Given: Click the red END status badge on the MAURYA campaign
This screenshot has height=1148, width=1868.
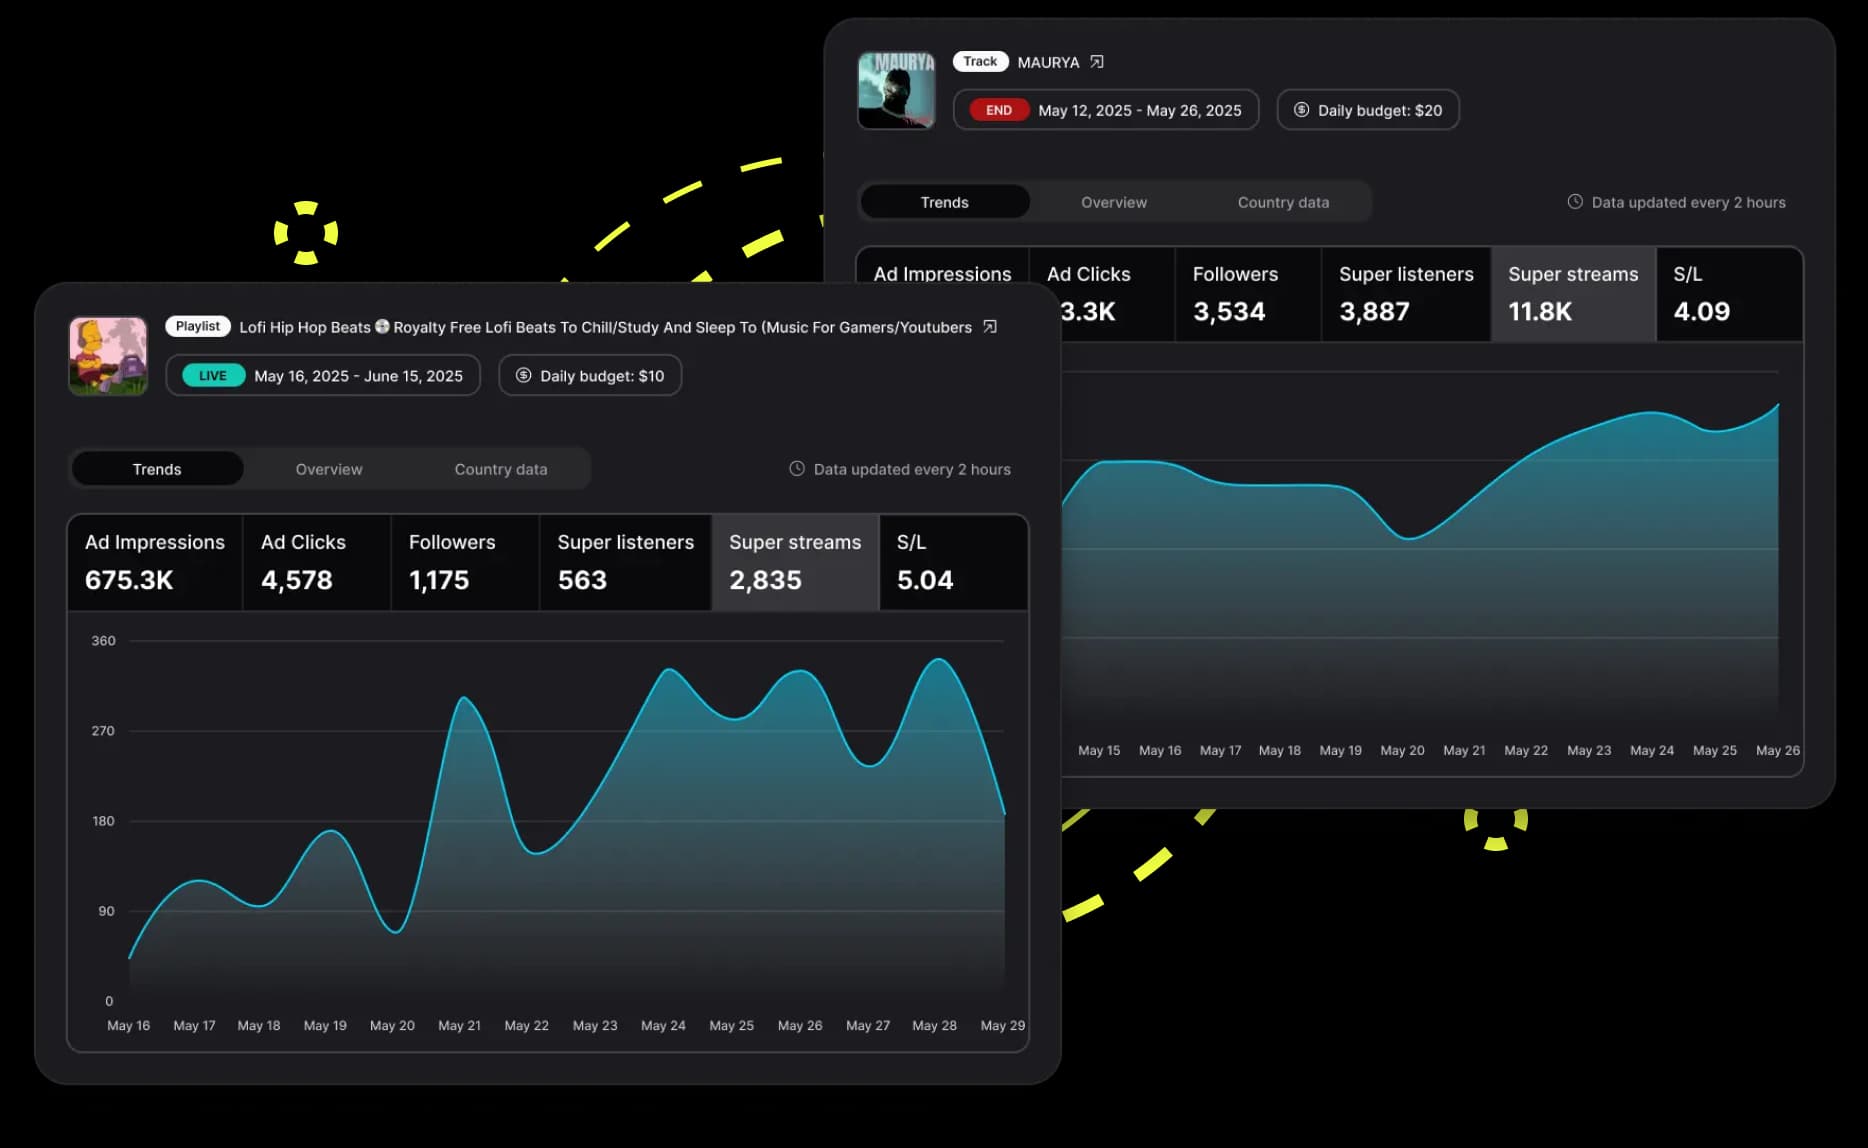Looking at the screenshot, I should (x=995, y=110).
